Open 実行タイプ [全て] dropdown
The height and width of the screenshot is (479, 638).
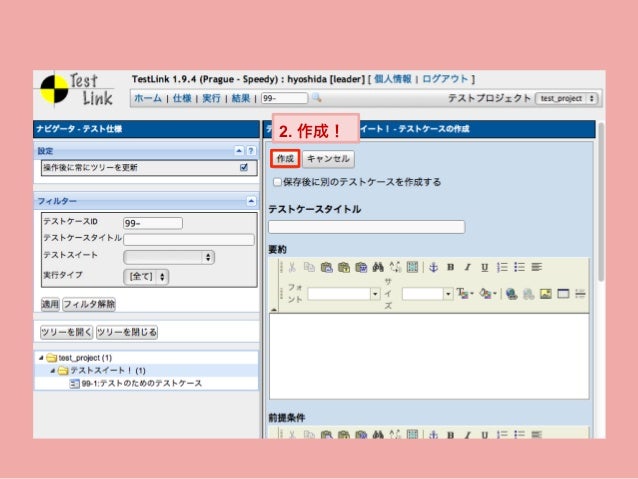[x=146, y=277]
